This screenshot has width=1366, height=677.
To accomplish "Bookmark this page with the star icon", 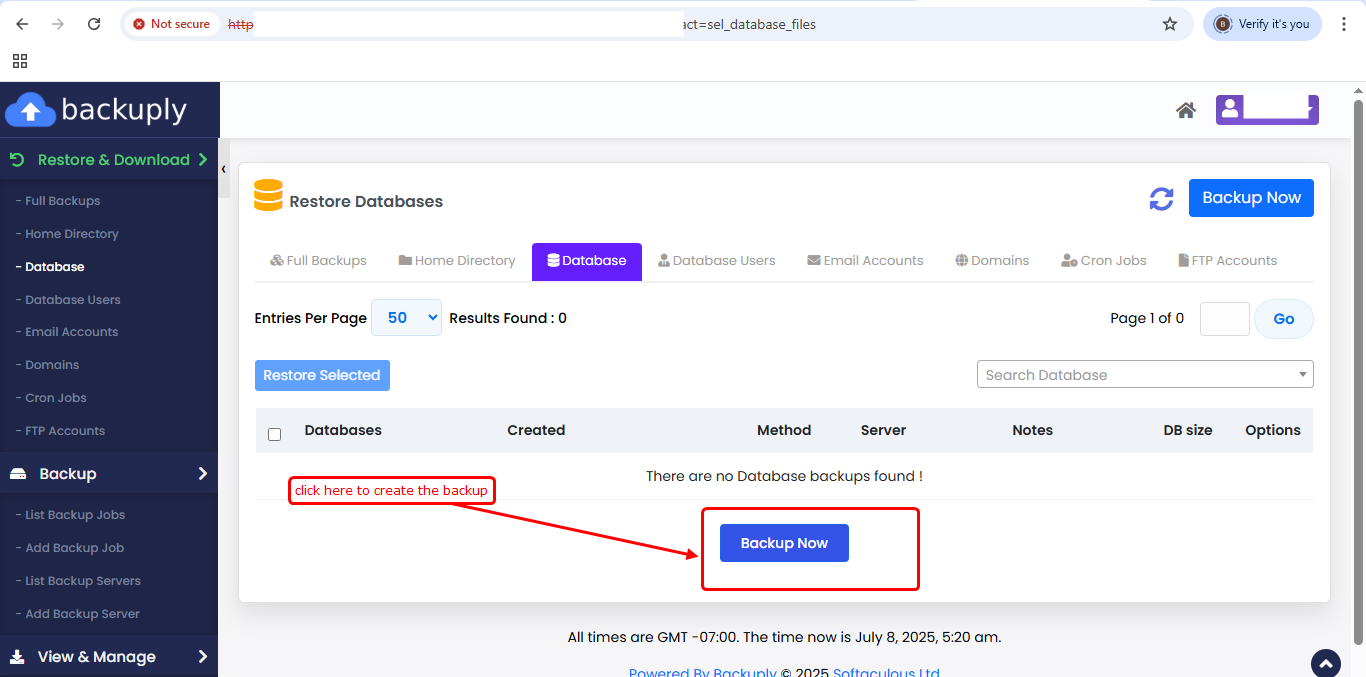I will click(x=1170, y=24).
